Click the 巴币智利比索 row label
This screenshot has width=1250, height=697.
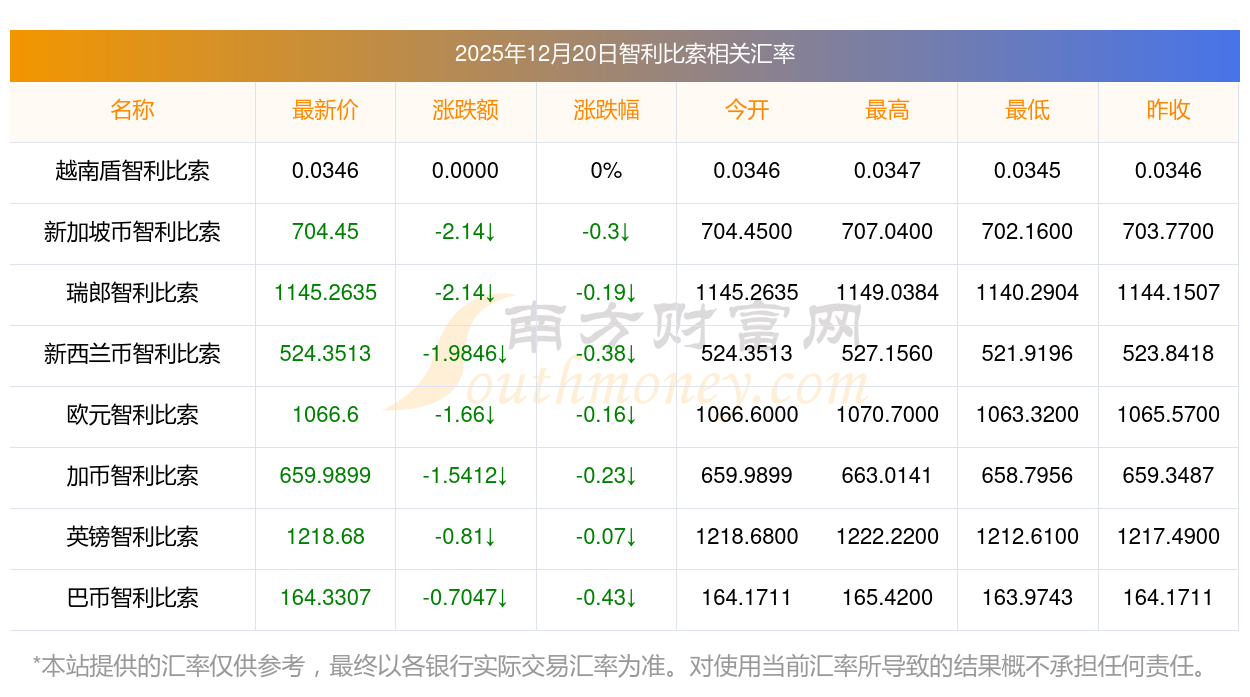click(132, 598)
